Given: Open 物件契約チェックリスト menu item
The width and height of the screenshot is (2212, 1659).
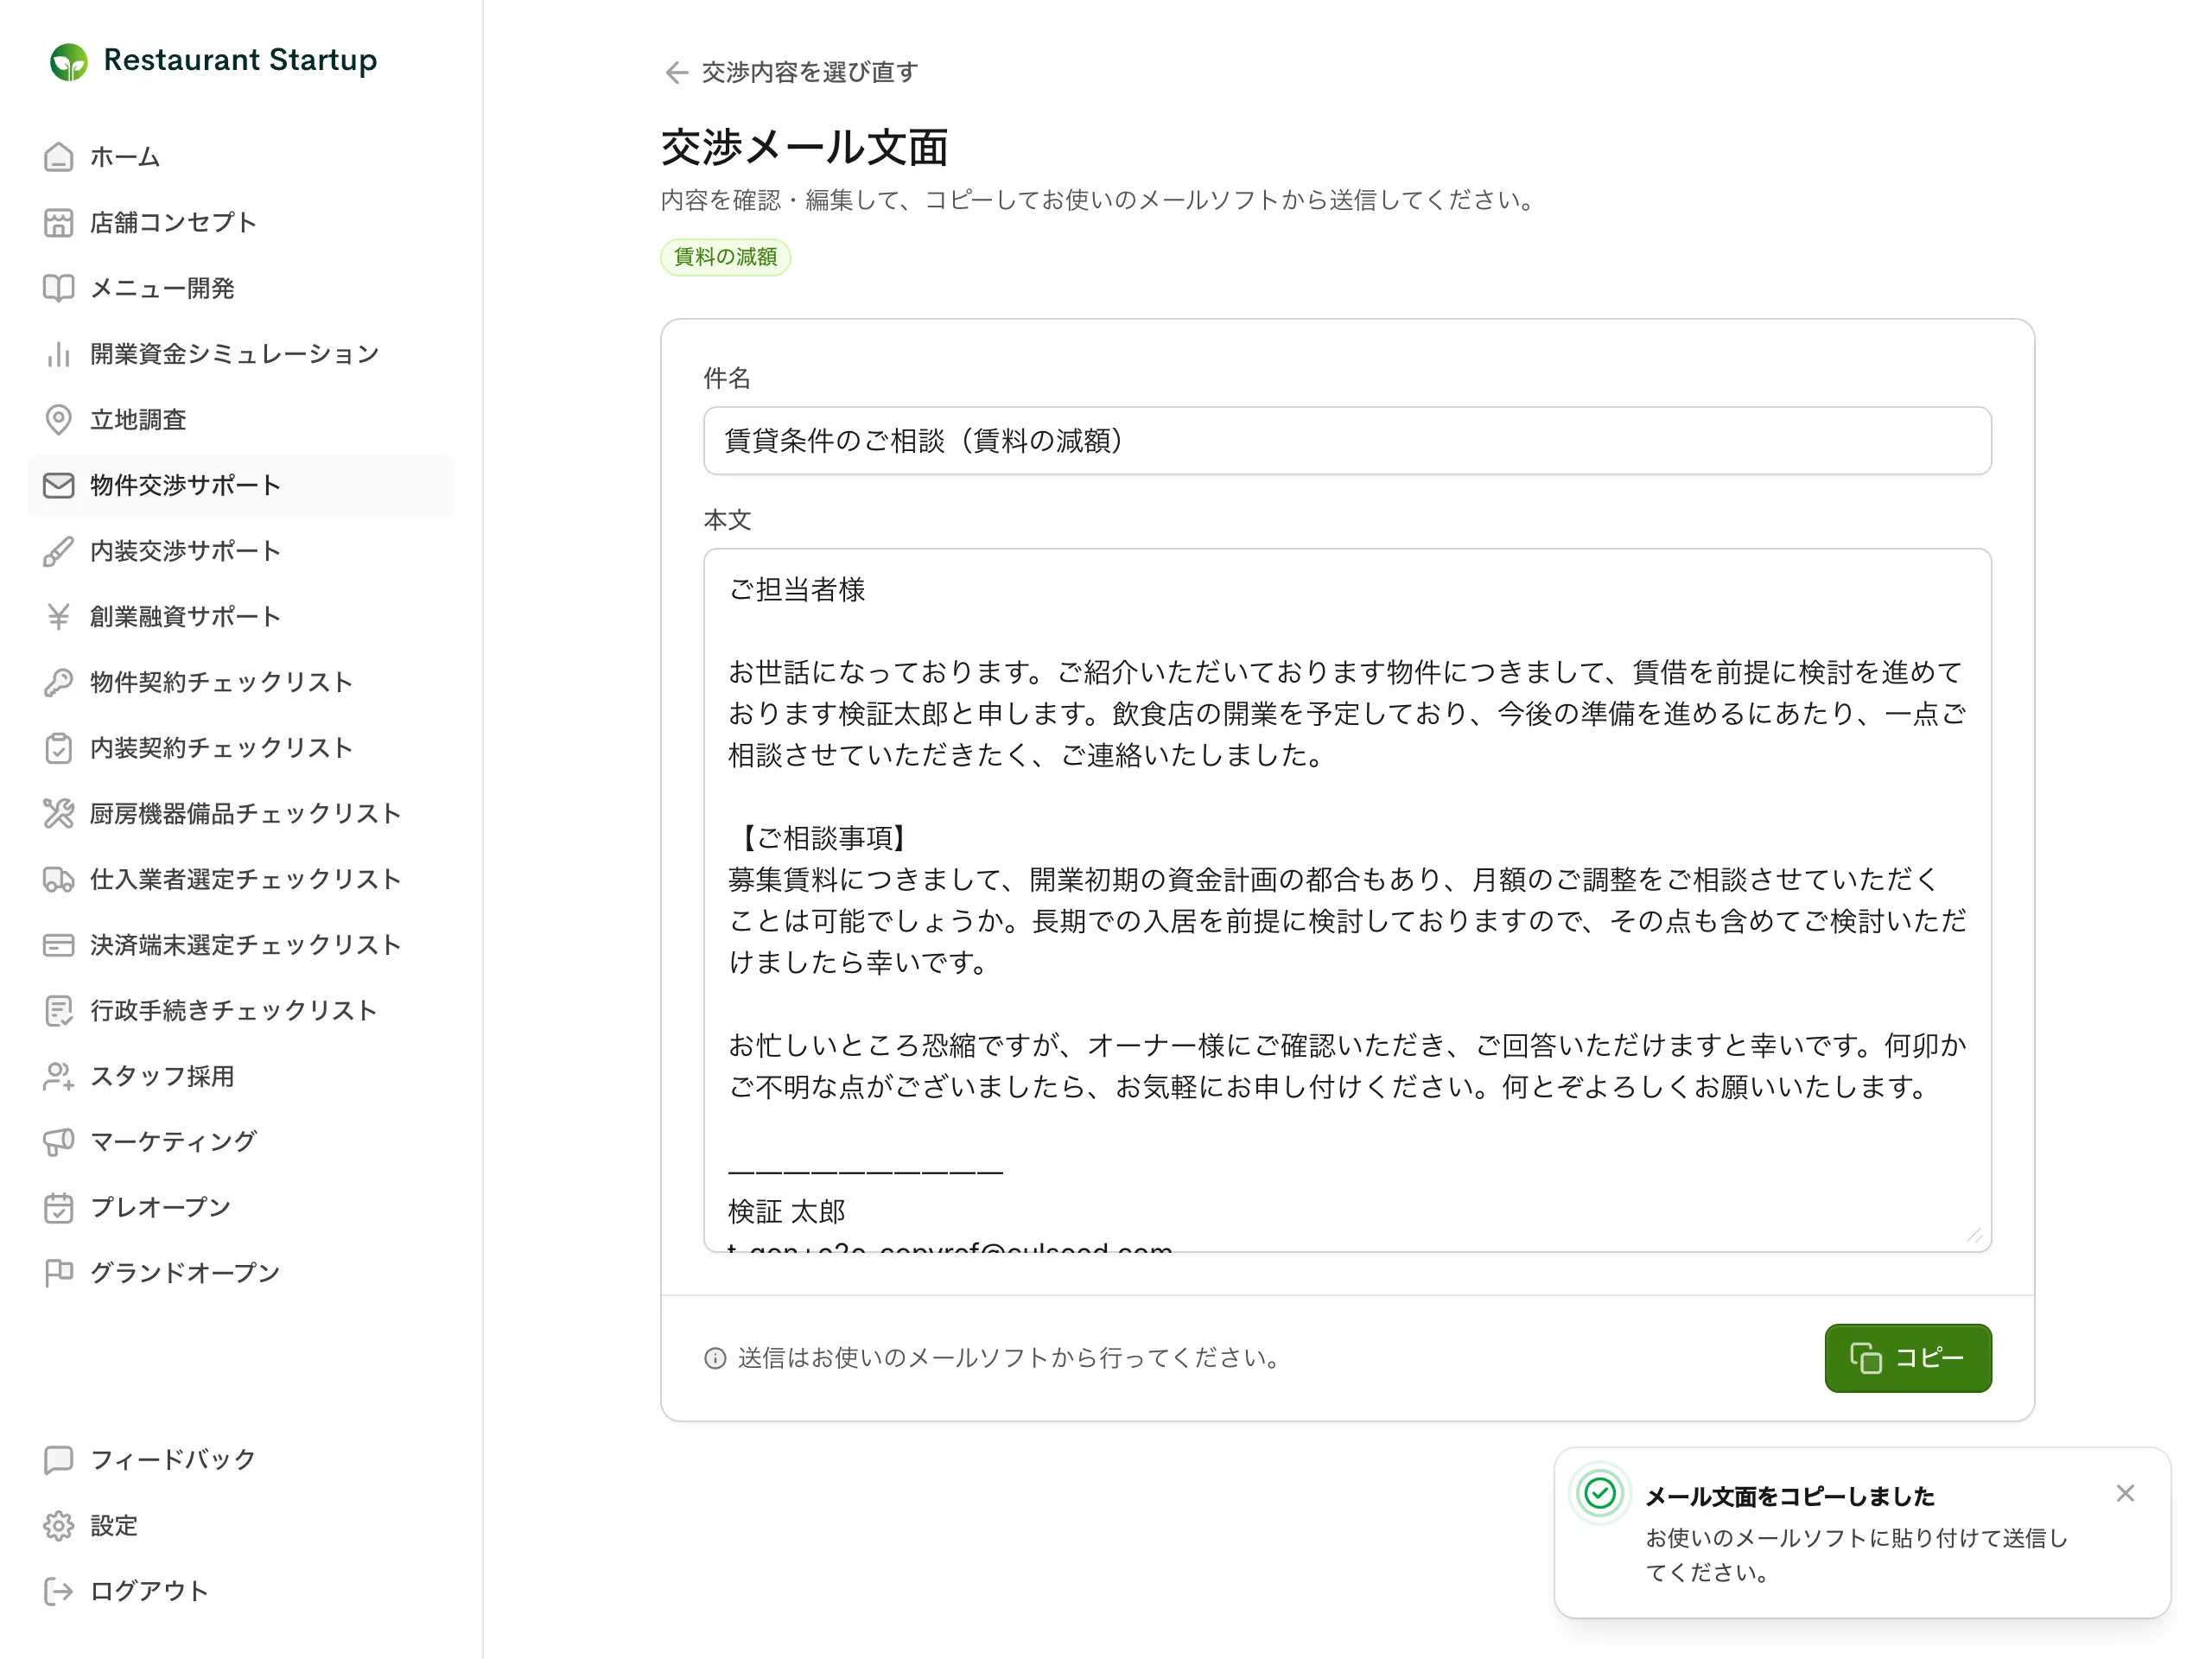Looking at the screenshot, I should (x=241, y=682).
